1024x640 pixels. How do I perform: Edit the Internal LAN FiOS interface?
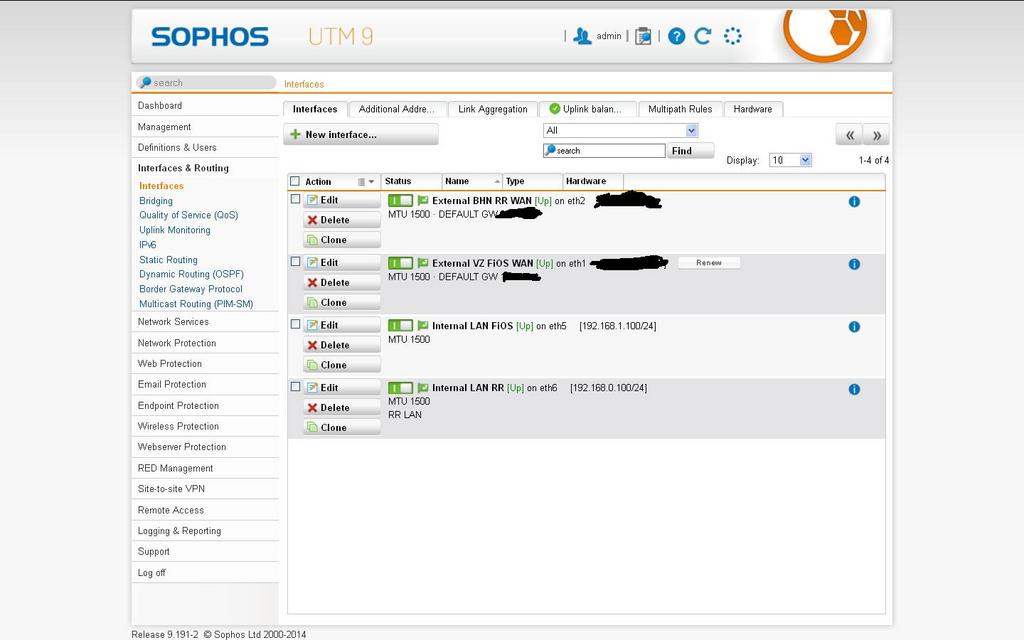coord(342,325)
